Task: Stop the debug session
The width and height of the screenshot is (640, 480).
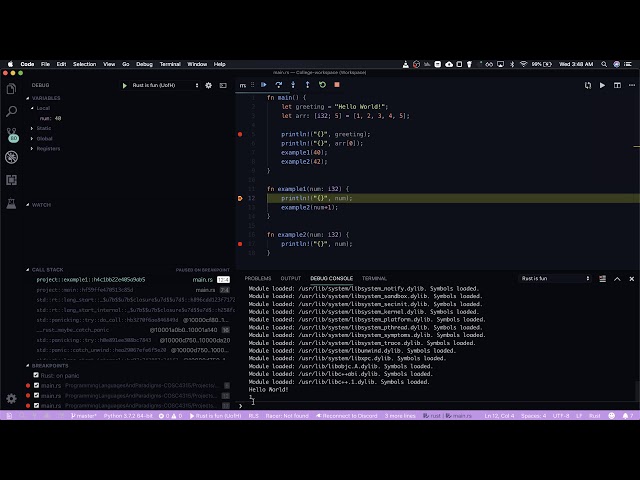Action: click(x=337, y=85)
